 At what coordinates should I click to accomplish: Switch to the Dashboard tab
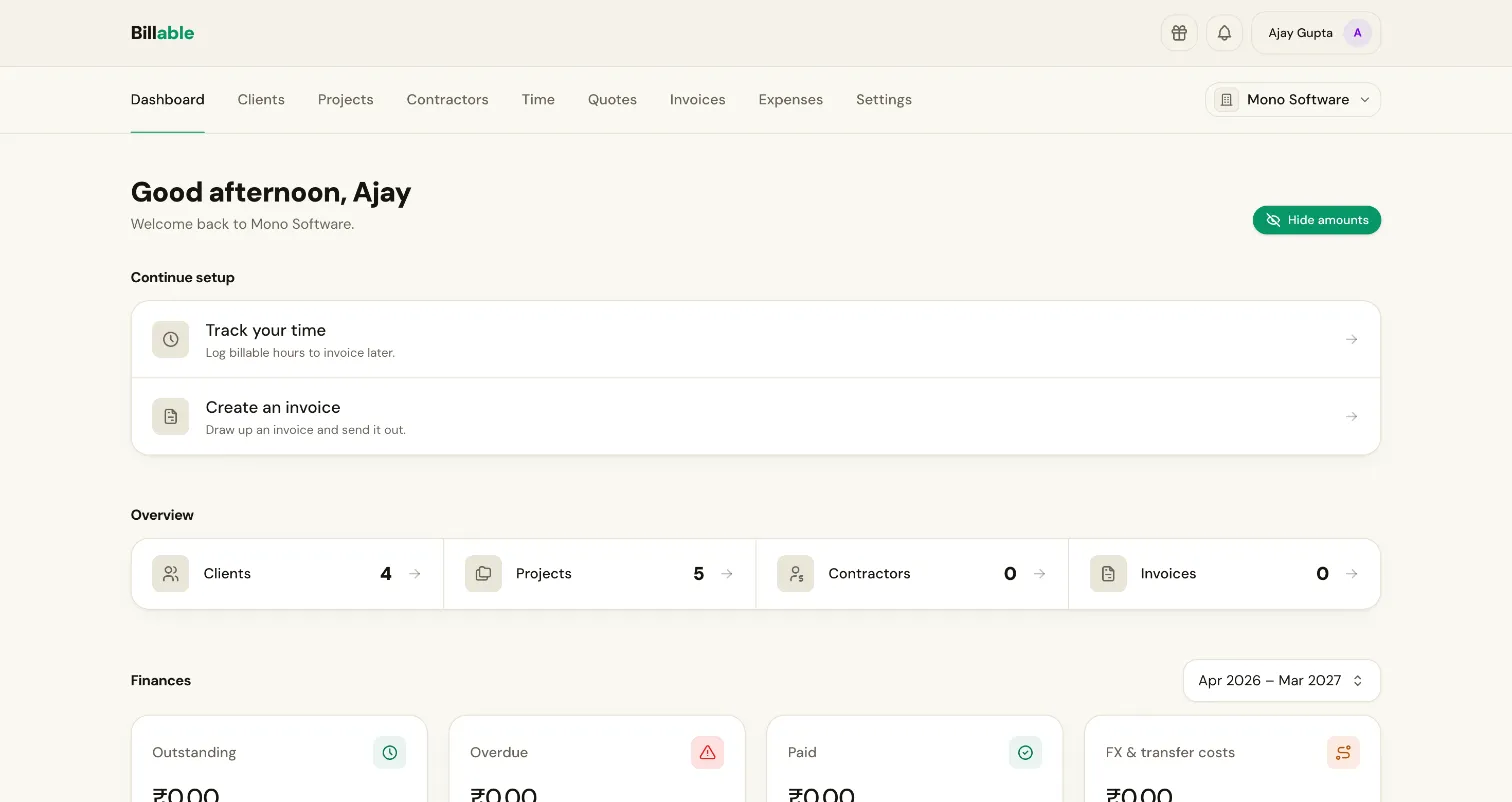167,99
